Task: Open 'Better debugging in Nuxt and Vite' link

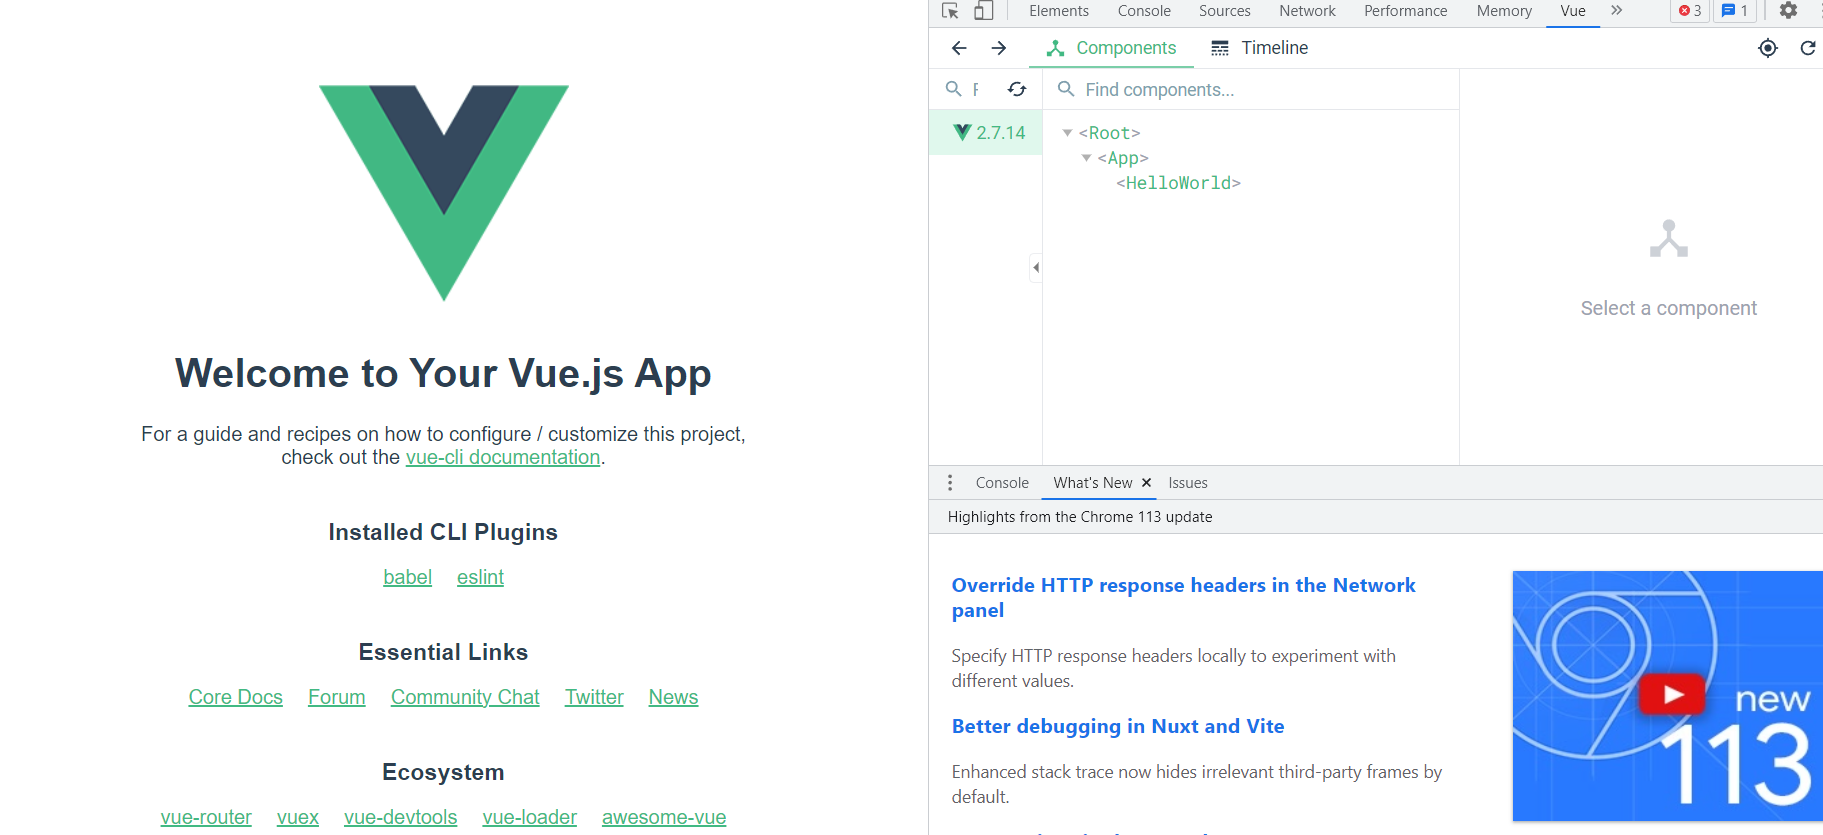Action: (1118, 726)
